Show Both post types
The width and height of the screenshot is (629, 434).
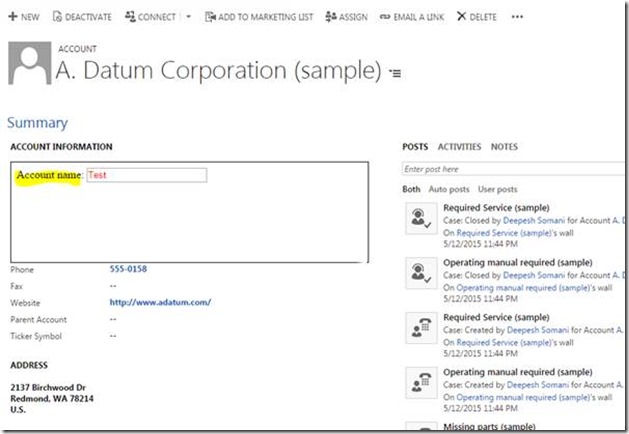(x=411, y=189)
